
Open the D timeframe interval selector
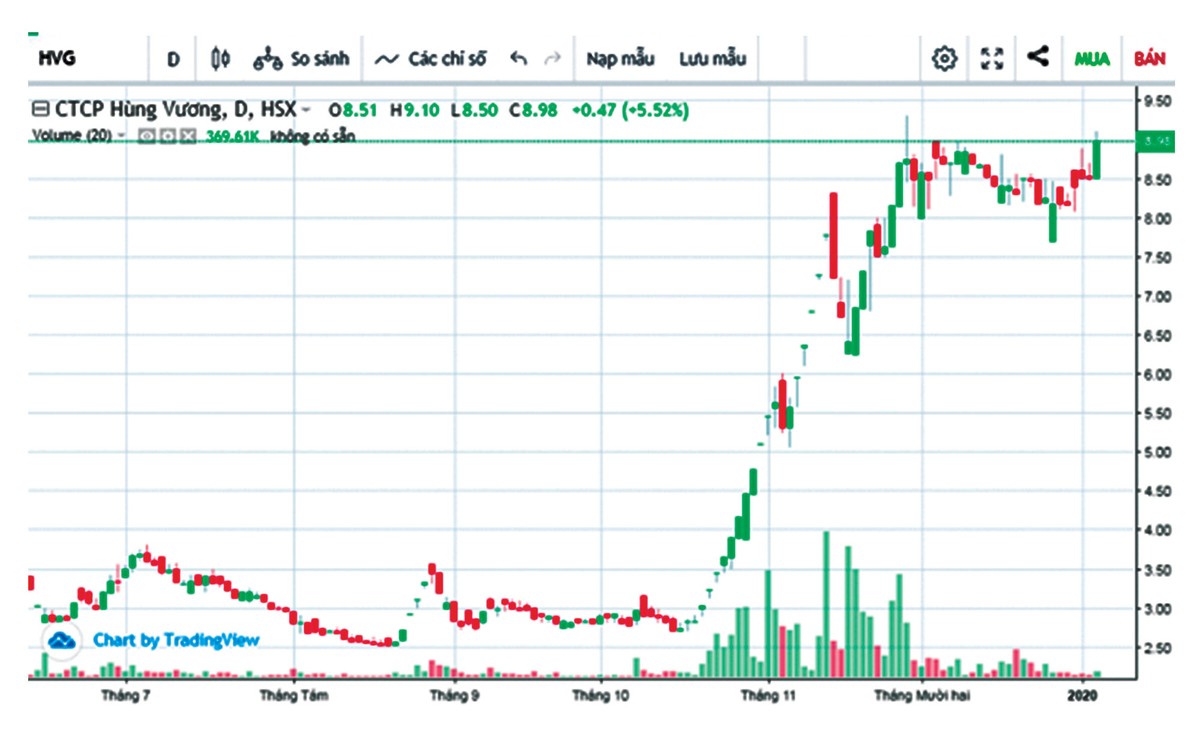174,59
